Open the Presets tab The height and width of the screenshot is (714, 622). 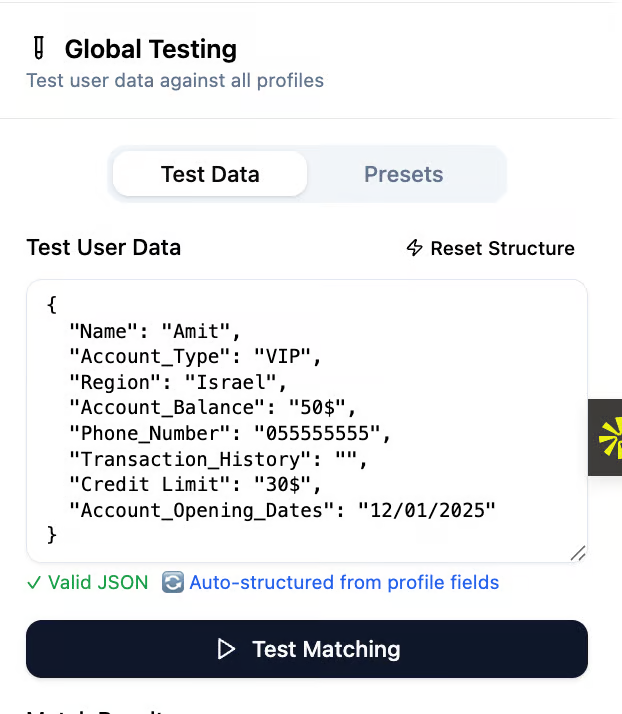click(403, 174)
